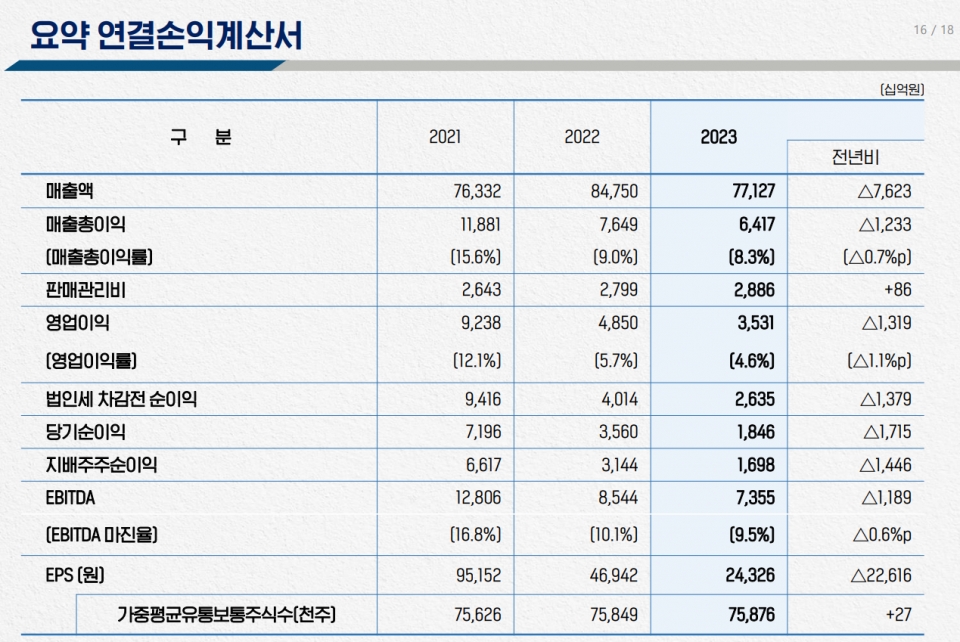Click the 영업이익 2021 value 9,238
The width and height of the screenshot is (960, 642).
[x=481, y=323]
